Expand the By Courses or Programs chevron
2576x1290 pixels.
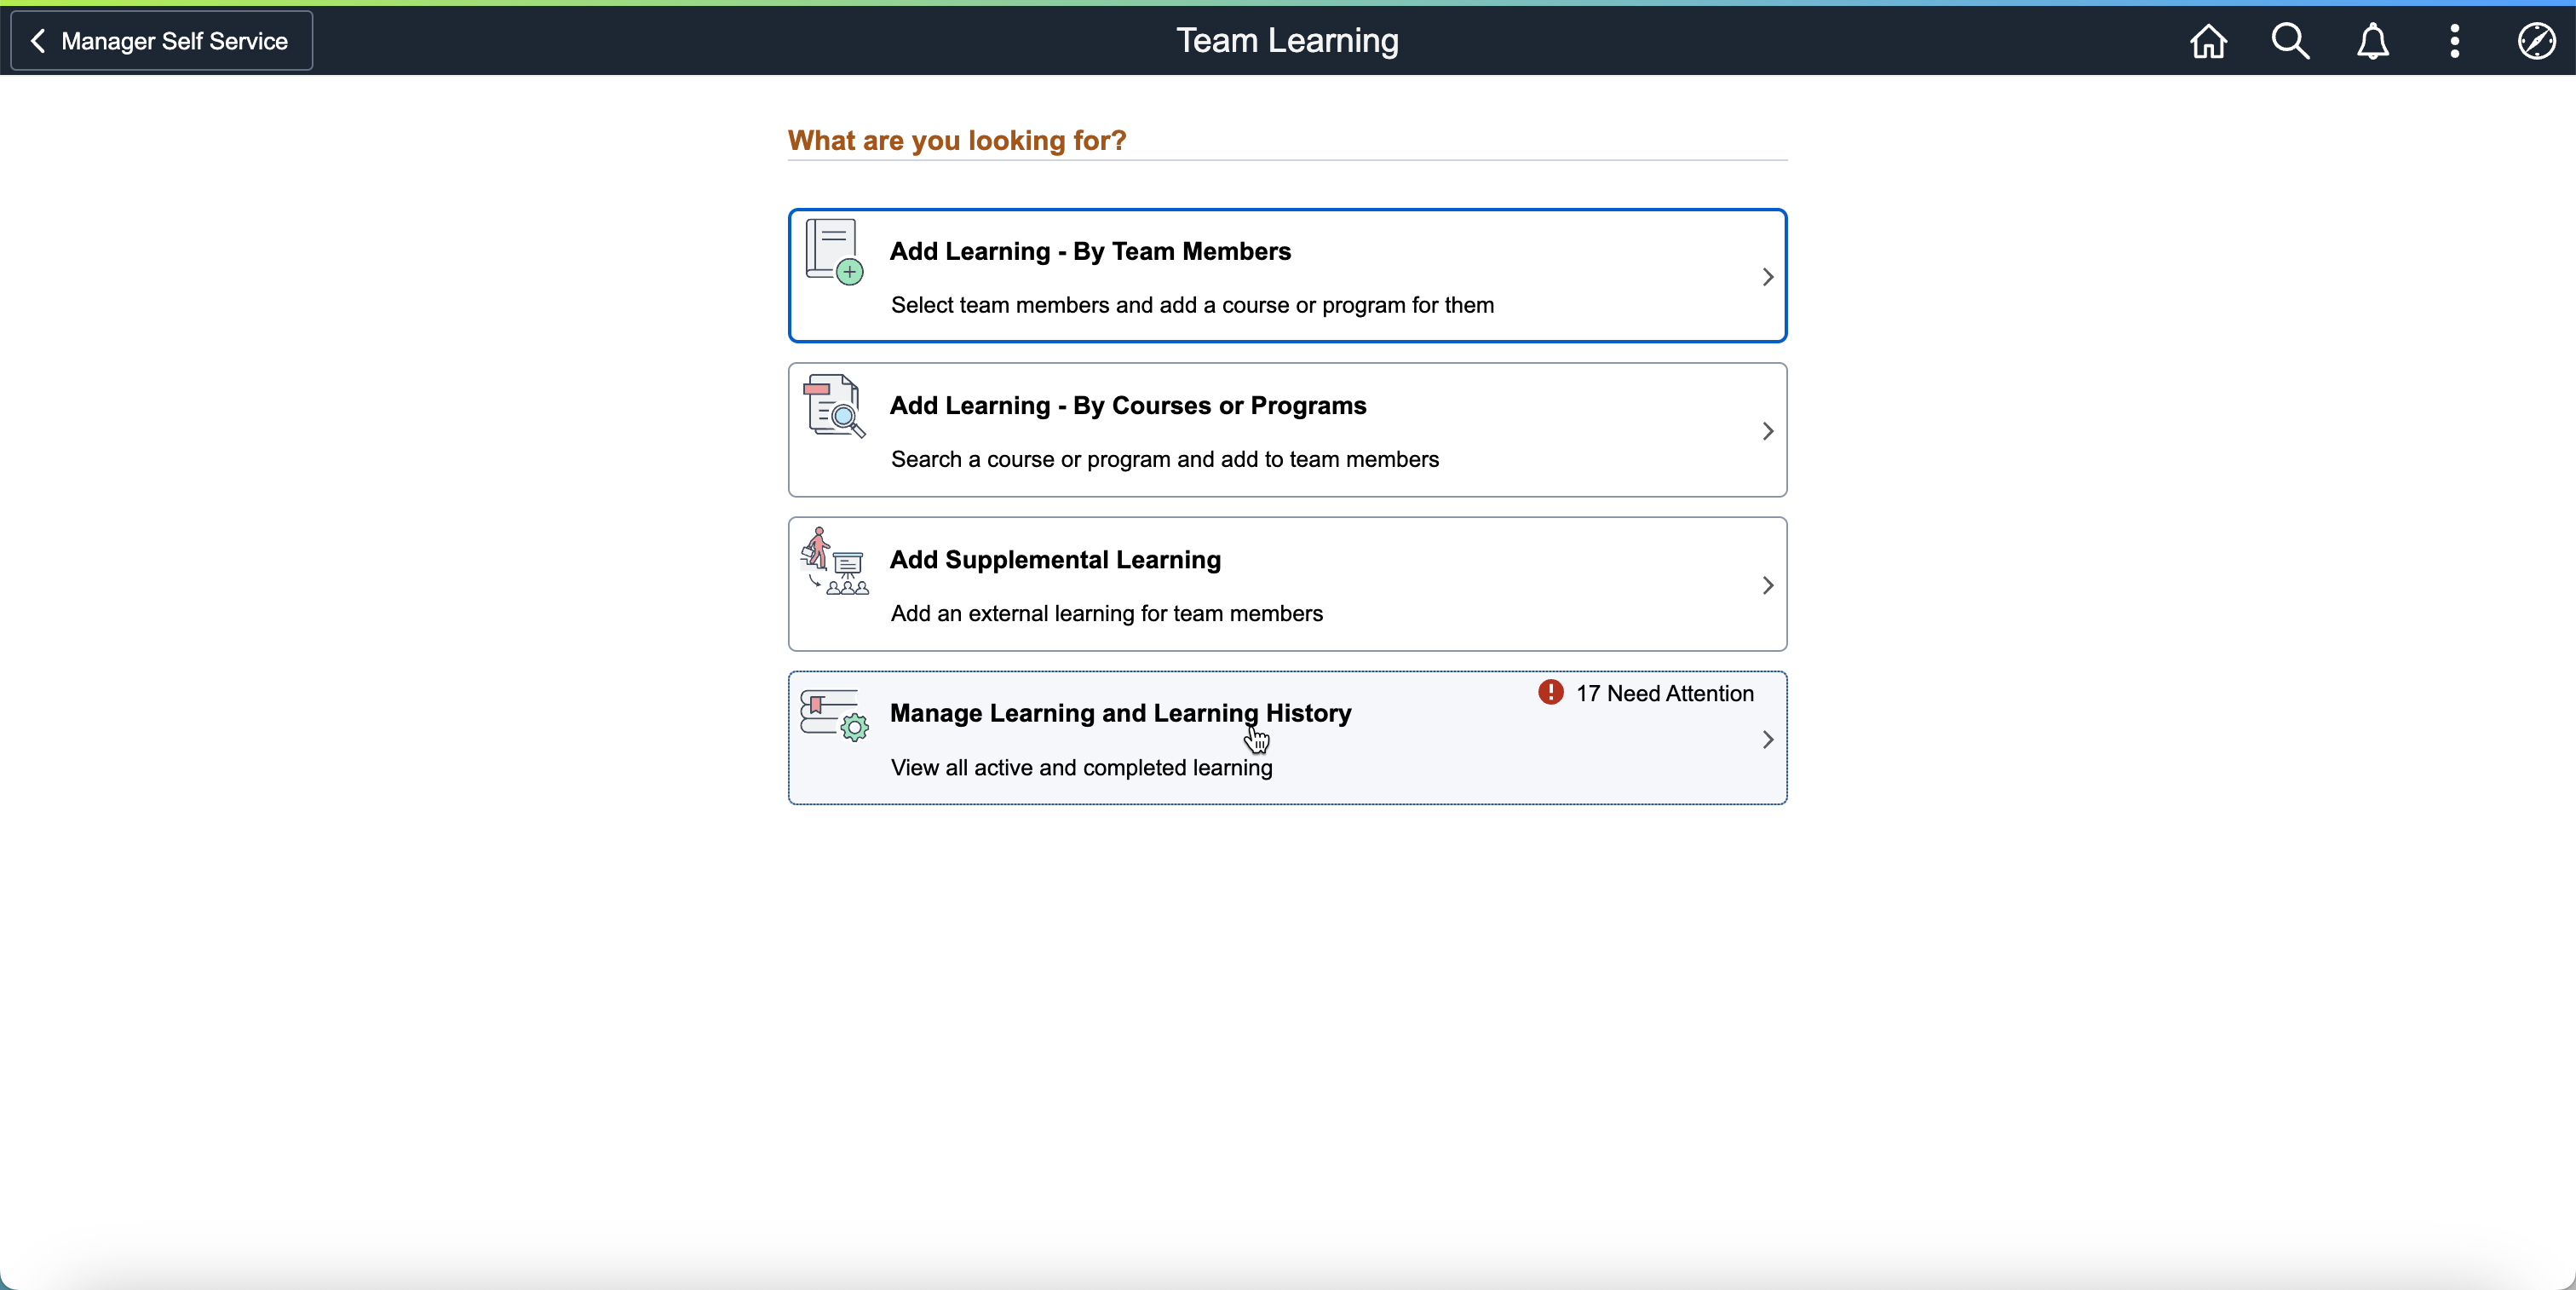tap(1767, 431)
